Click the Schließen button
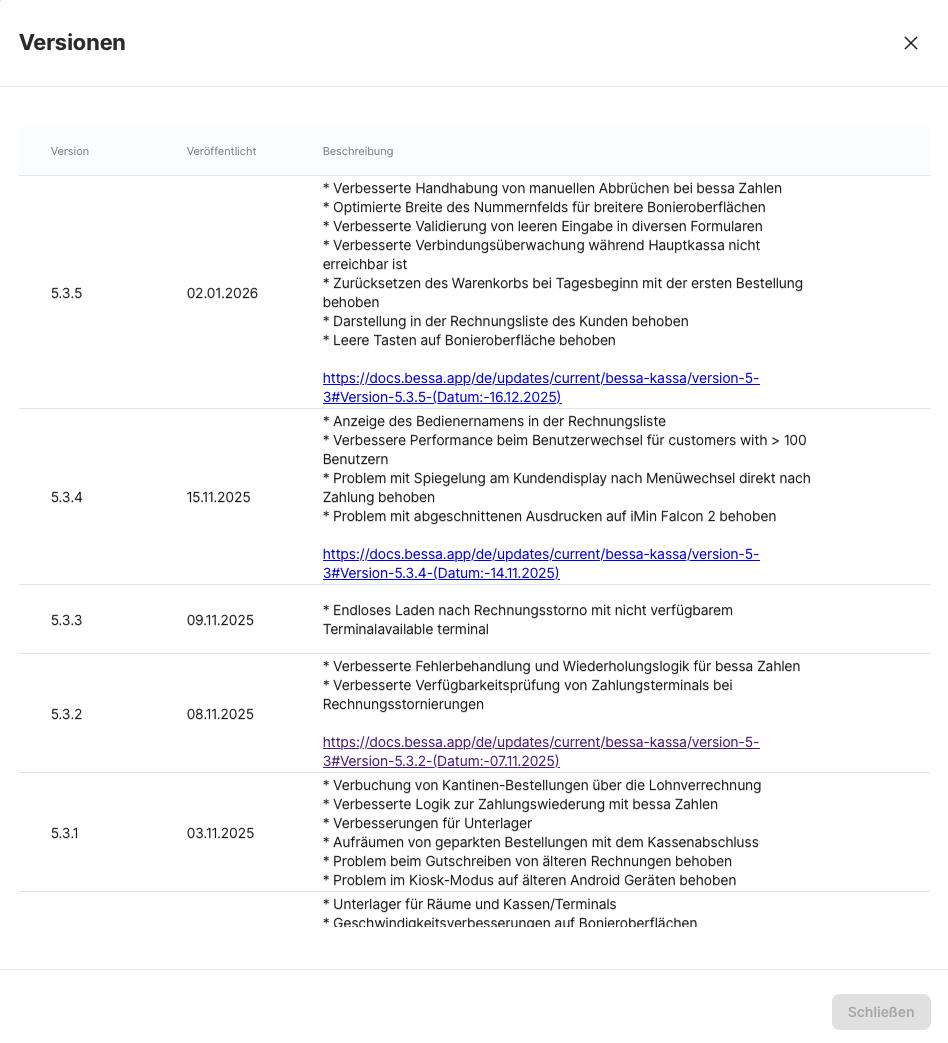This screenshot has height=1043, width=948. click(x=880, y=1012)
